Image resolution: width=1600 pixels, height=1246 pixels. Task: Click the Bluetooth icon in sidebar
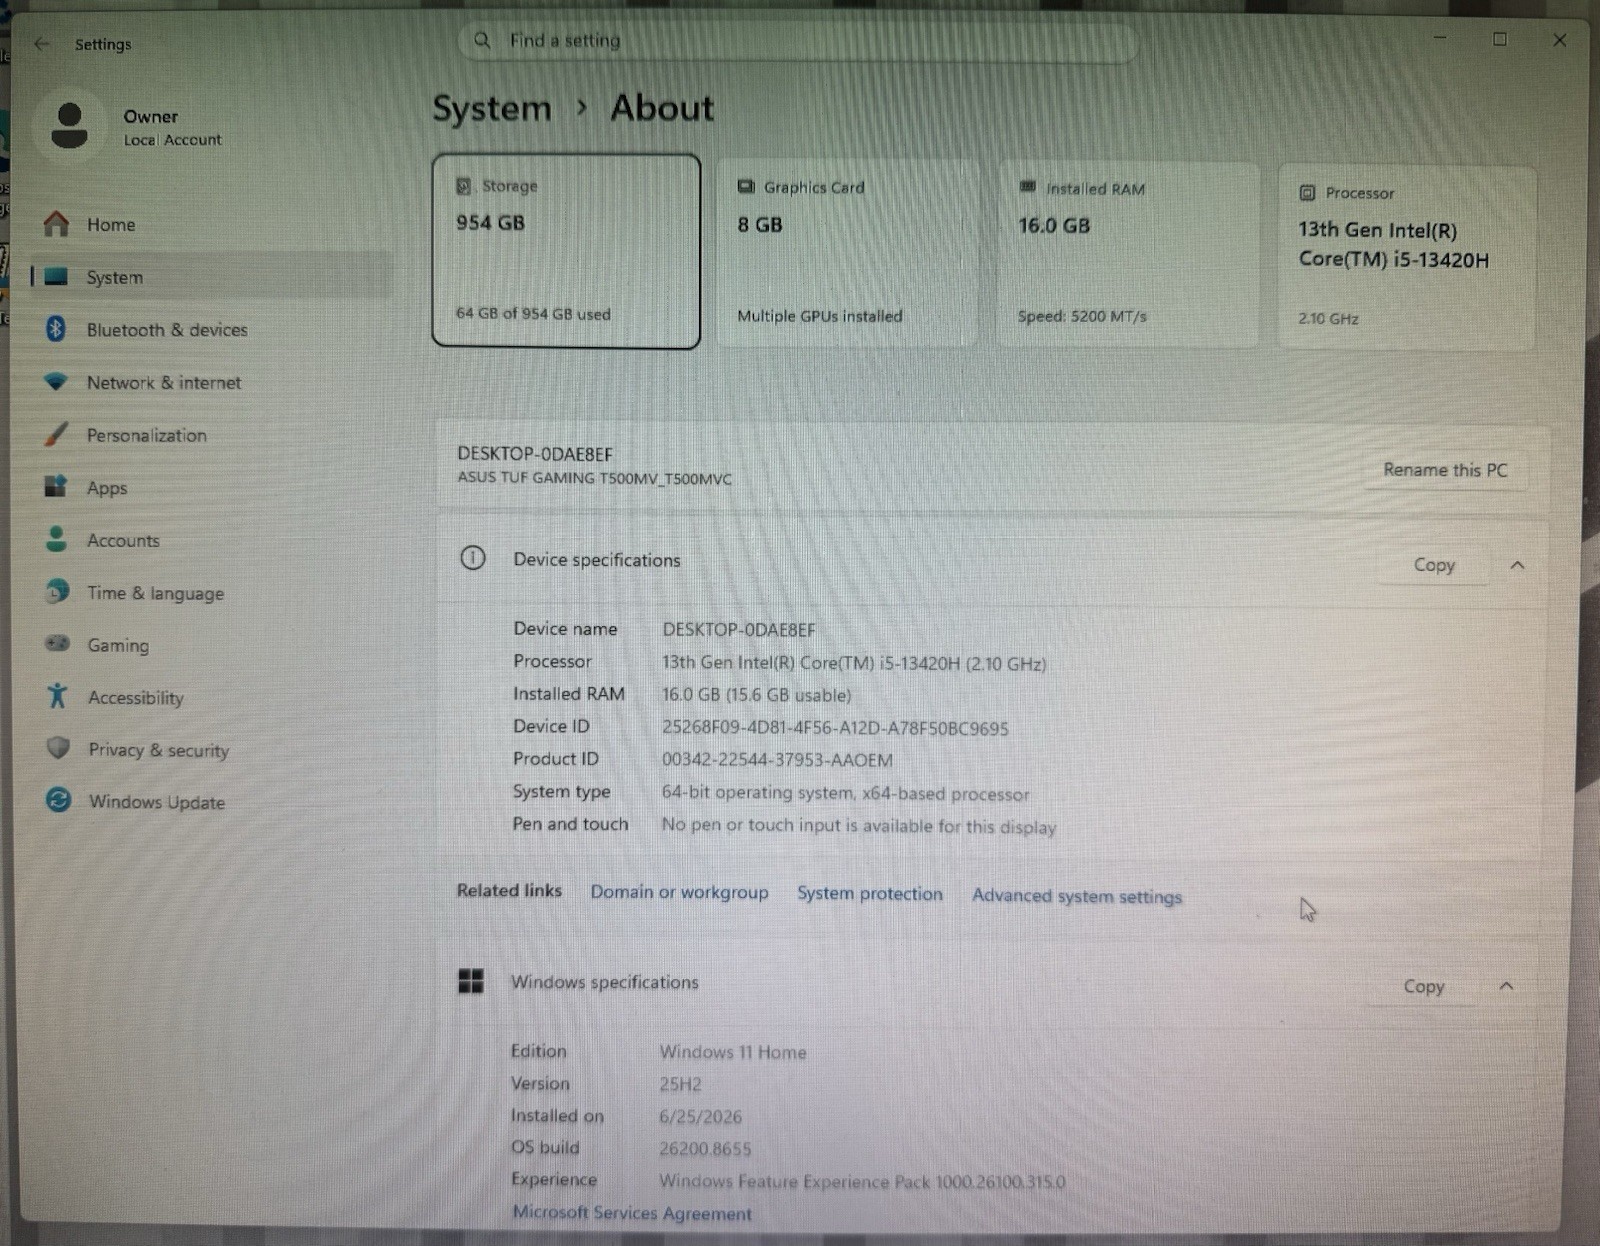click(56, 328)
